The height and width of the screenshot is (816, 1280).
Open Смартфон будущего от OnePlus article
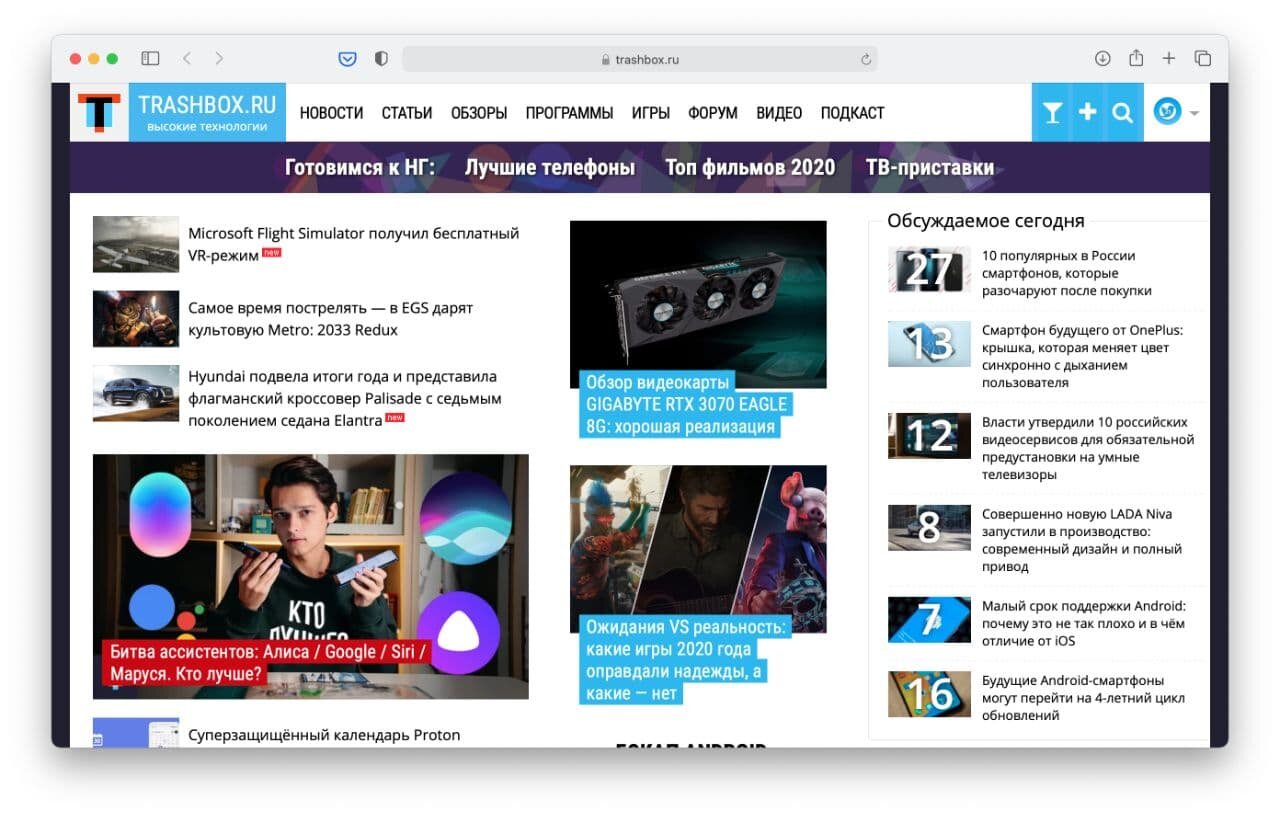(1083, 356)
